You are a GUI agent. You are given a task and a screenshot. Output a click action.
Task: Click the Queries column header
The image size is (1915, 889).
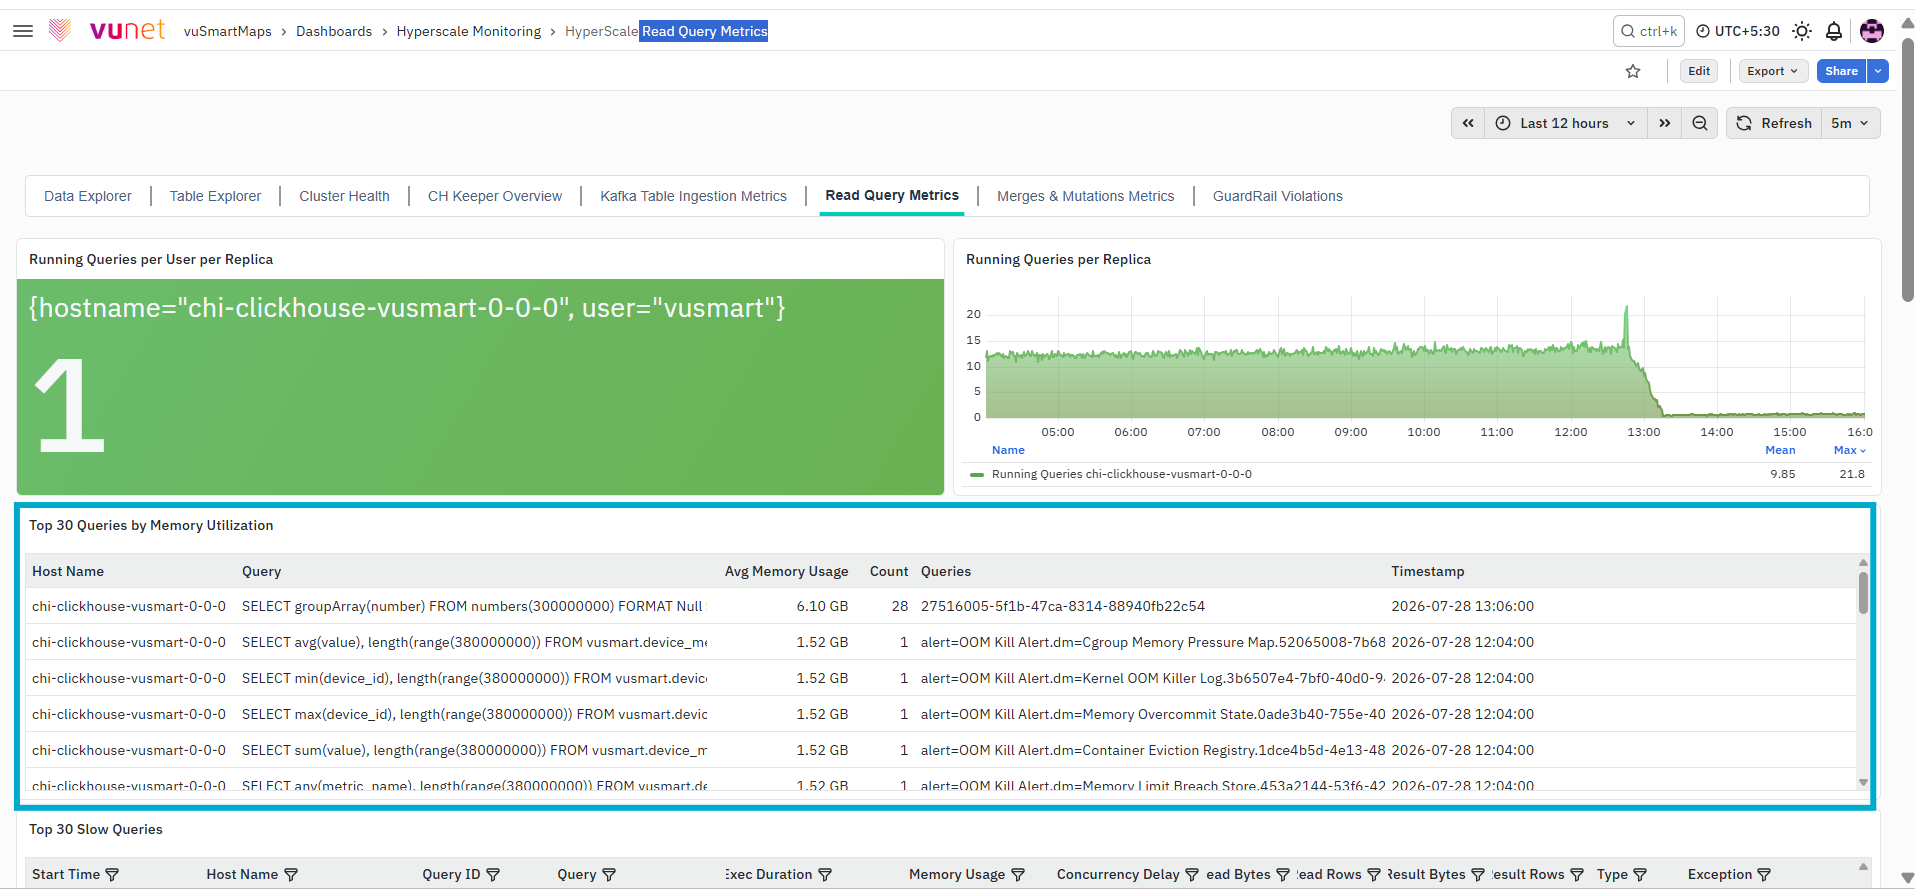click(x=946, y=571)
